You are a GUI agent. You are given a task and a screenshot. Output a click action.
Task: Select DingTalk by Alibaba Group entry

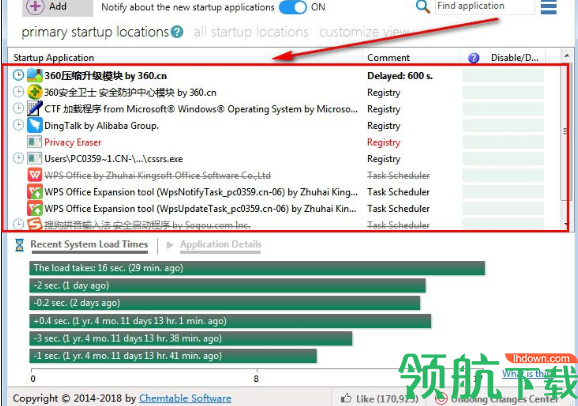tap(101, 125)
